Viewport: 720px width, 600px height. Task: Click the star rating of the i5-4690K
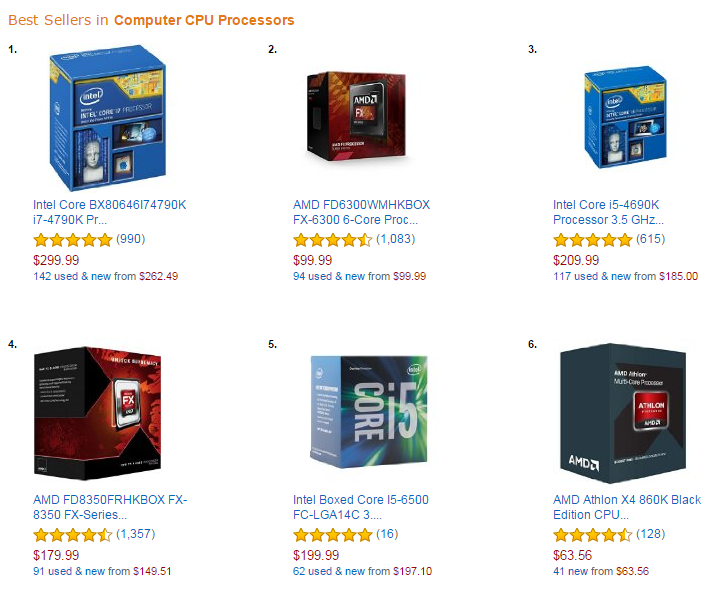click(593, 240)
